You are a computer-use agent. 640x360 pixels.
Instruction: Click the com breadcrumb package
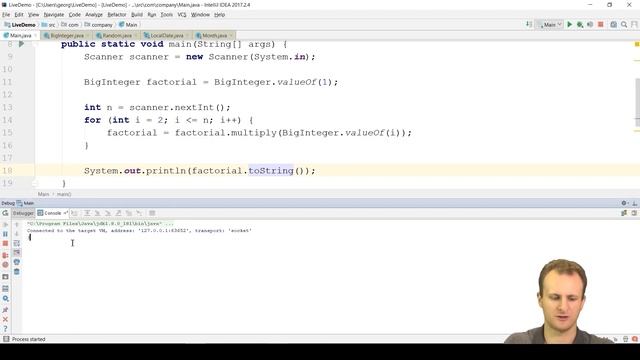click(x=70, y=25)
